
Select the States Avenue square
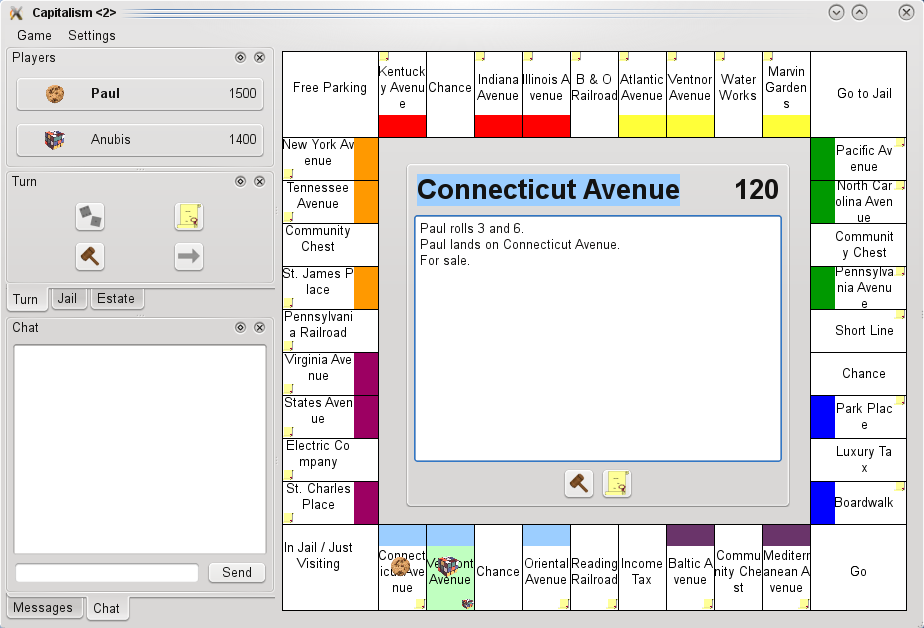pyautogui.click(x=330, y=417)
